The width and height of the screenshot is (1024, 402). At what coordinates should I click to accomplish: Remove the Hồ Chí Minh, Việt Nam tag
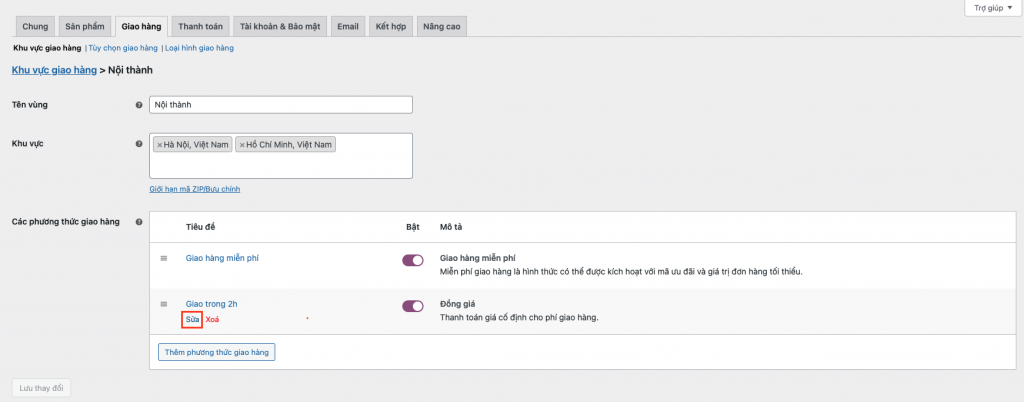point(242,145)
